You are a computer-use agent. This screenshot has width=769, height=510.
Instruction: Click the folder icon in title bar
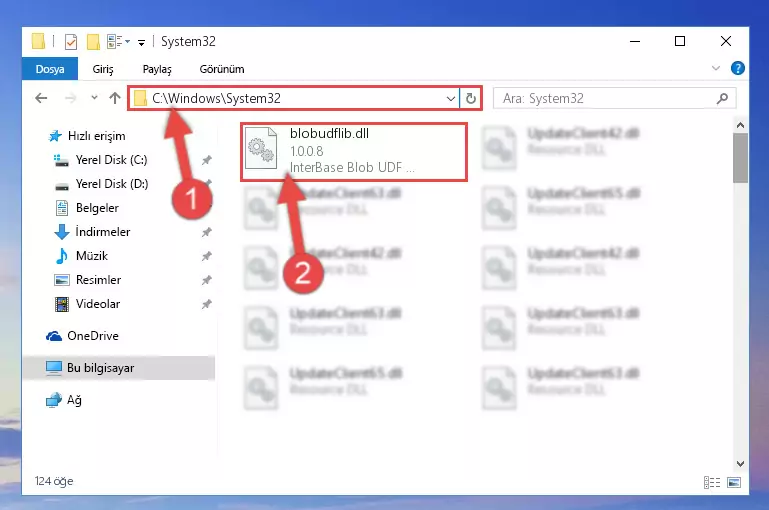click(38, 41)
